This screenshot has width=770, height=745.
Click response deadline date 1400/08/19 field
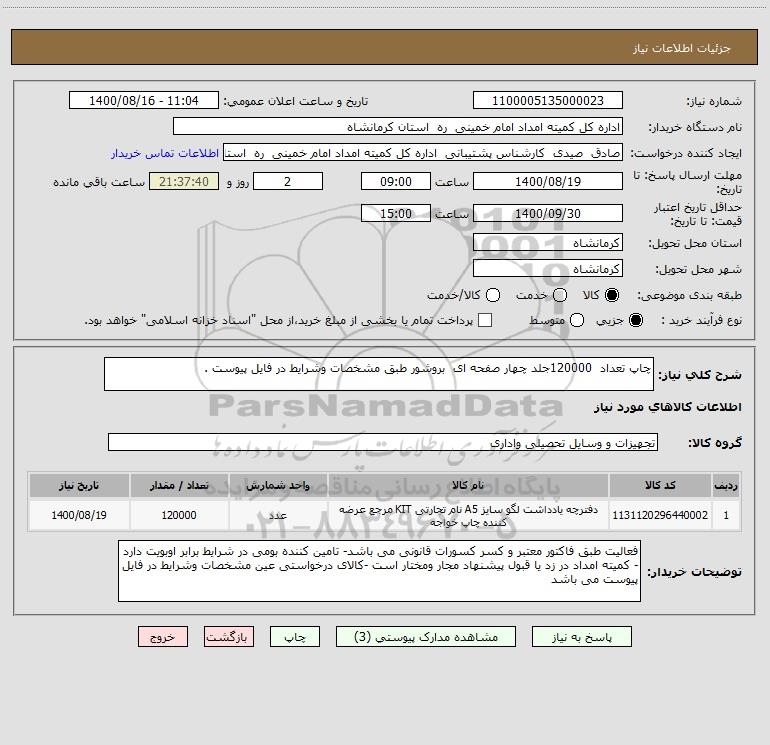[548, 181]
